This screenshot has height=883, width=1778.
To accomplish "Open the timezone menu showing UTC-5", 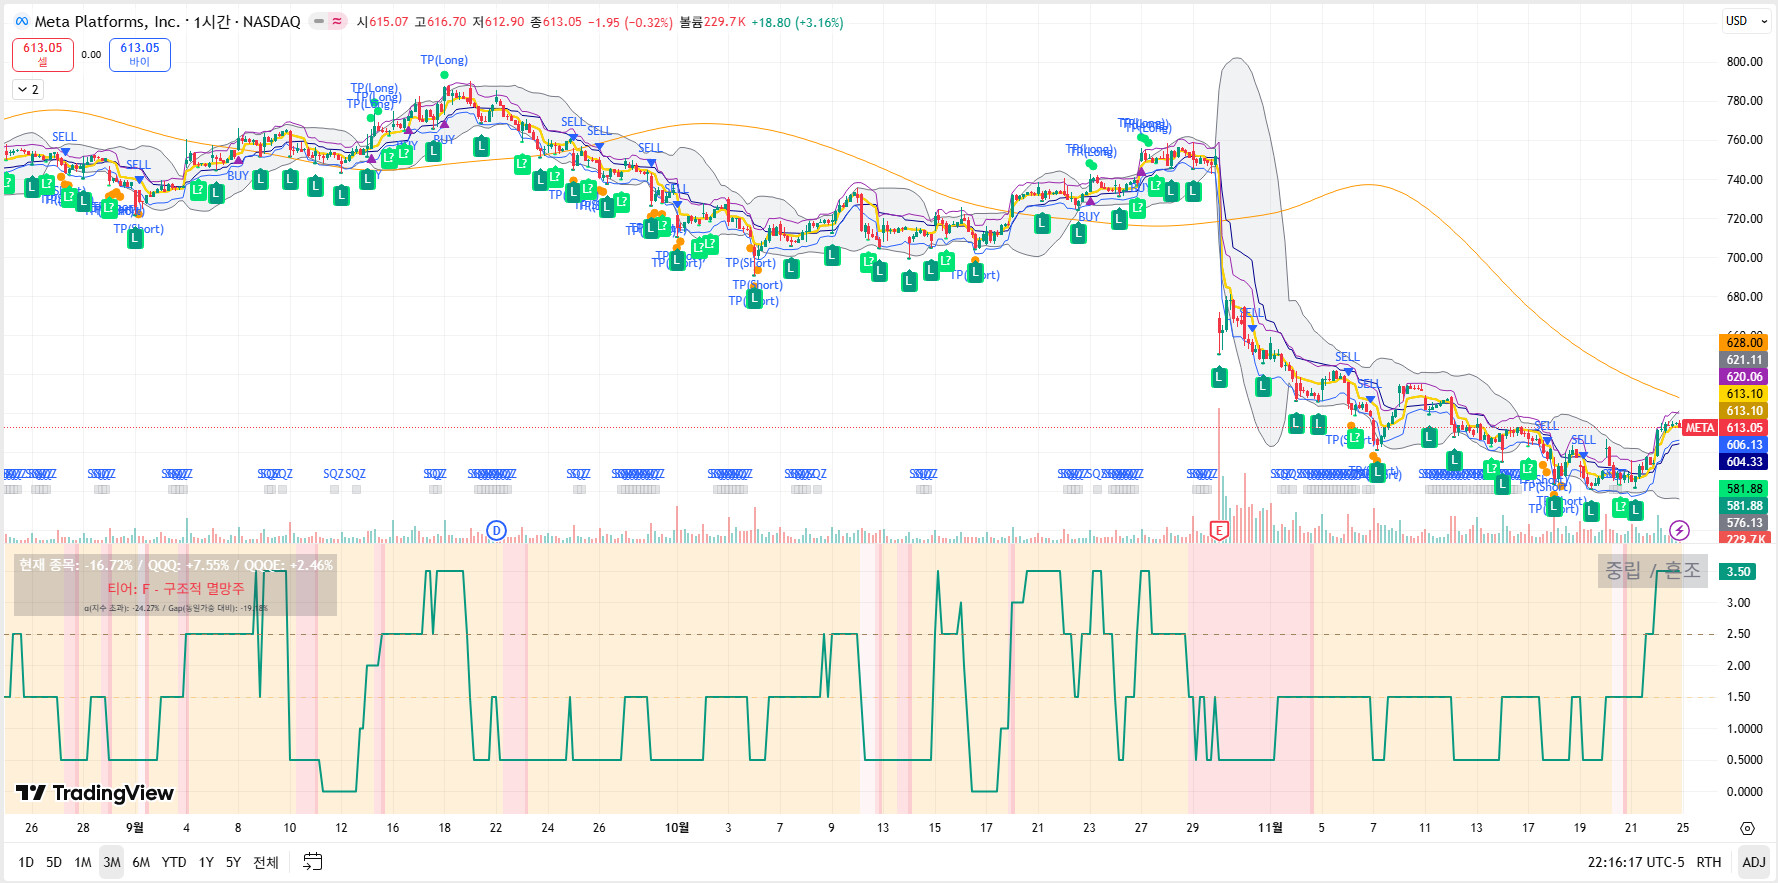I will [x=1635, y=862].
